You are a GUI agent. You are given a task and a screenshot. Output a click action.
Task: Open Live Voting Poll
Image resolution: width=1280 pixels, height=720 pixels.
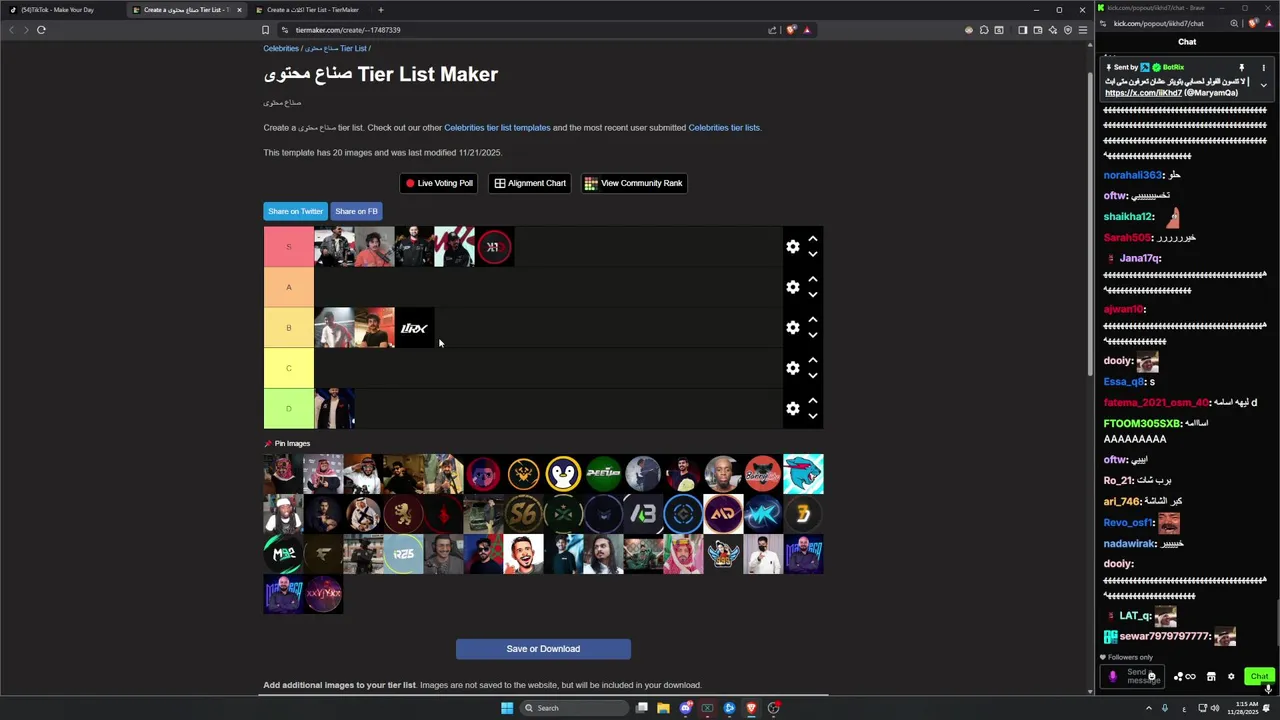[x=438, y=183]
